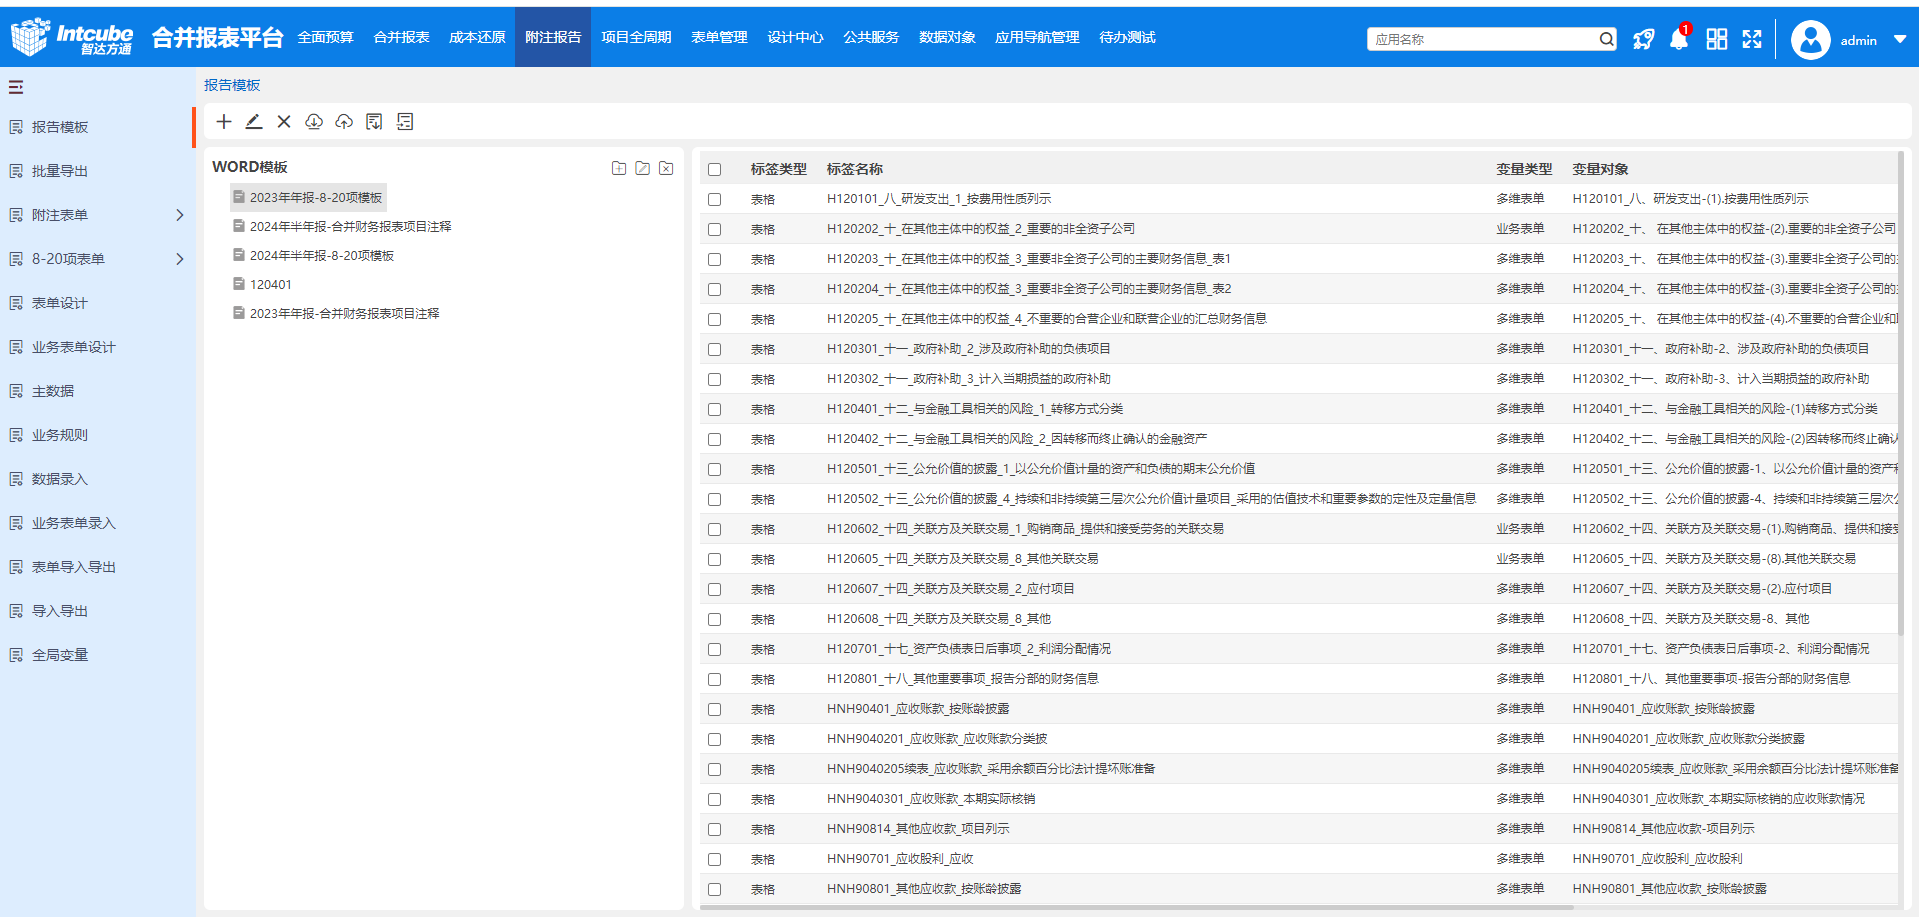Click the 应用名称 search input field
Viewport: 1919px width, 917px height.
coord(1480,39)
